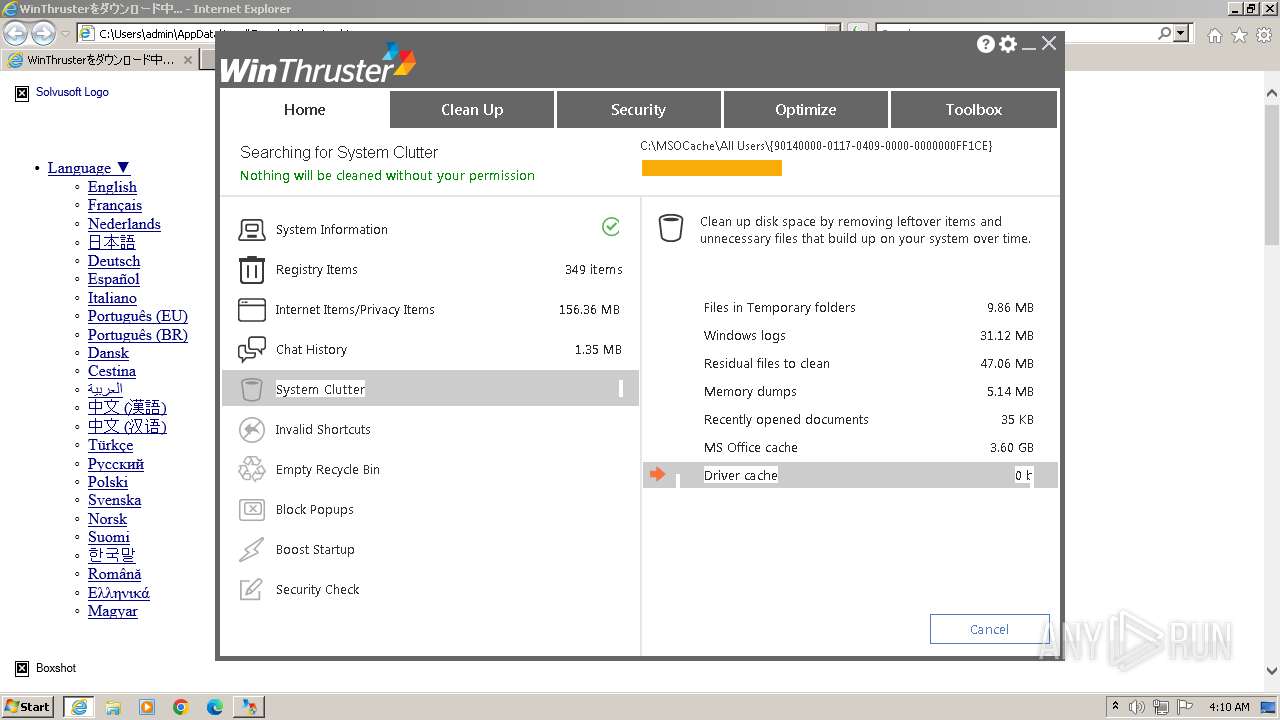The height and width of the screenshot is (720, 1280).
Task: Switch to the Clean Up tab
Action: point(472,110)
